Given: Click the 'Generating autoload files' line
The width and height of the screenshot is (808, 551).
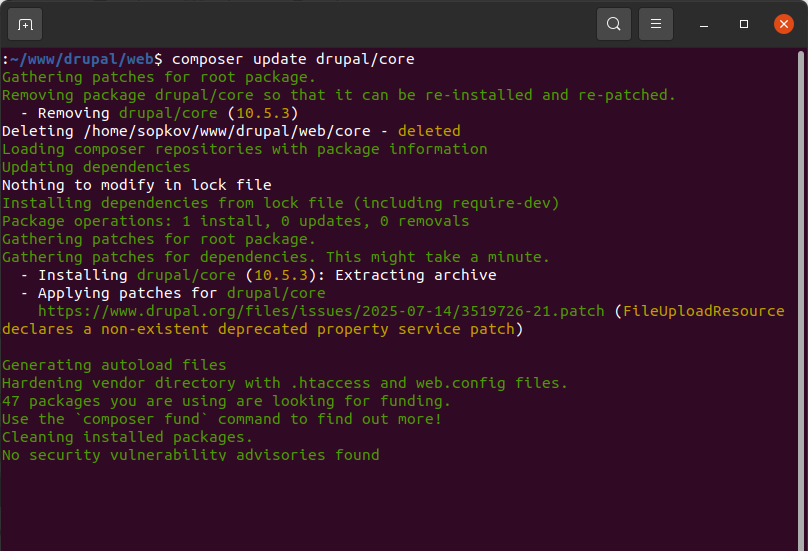Looking at the screenshot, I should point(114,365).
